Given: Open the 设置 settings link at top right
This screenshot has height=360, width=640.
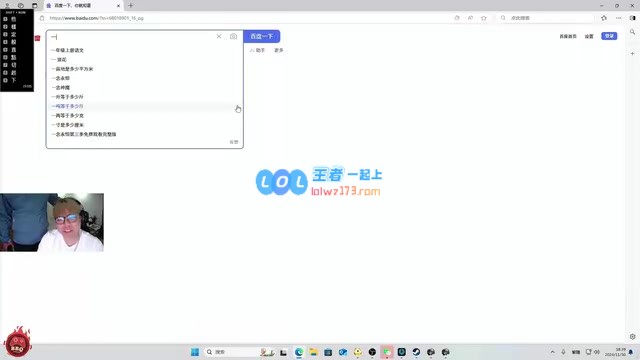Looking at the screenshot, I should click(589, 36).
